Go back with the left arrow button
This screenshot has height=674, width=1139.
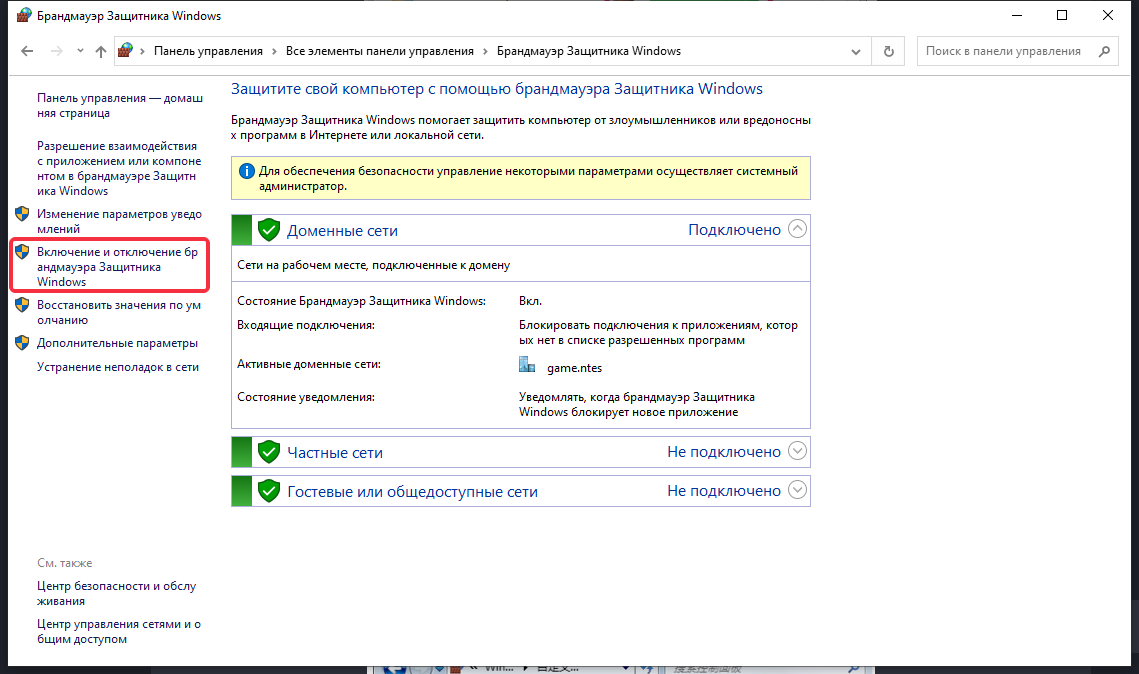click(27, 51)
